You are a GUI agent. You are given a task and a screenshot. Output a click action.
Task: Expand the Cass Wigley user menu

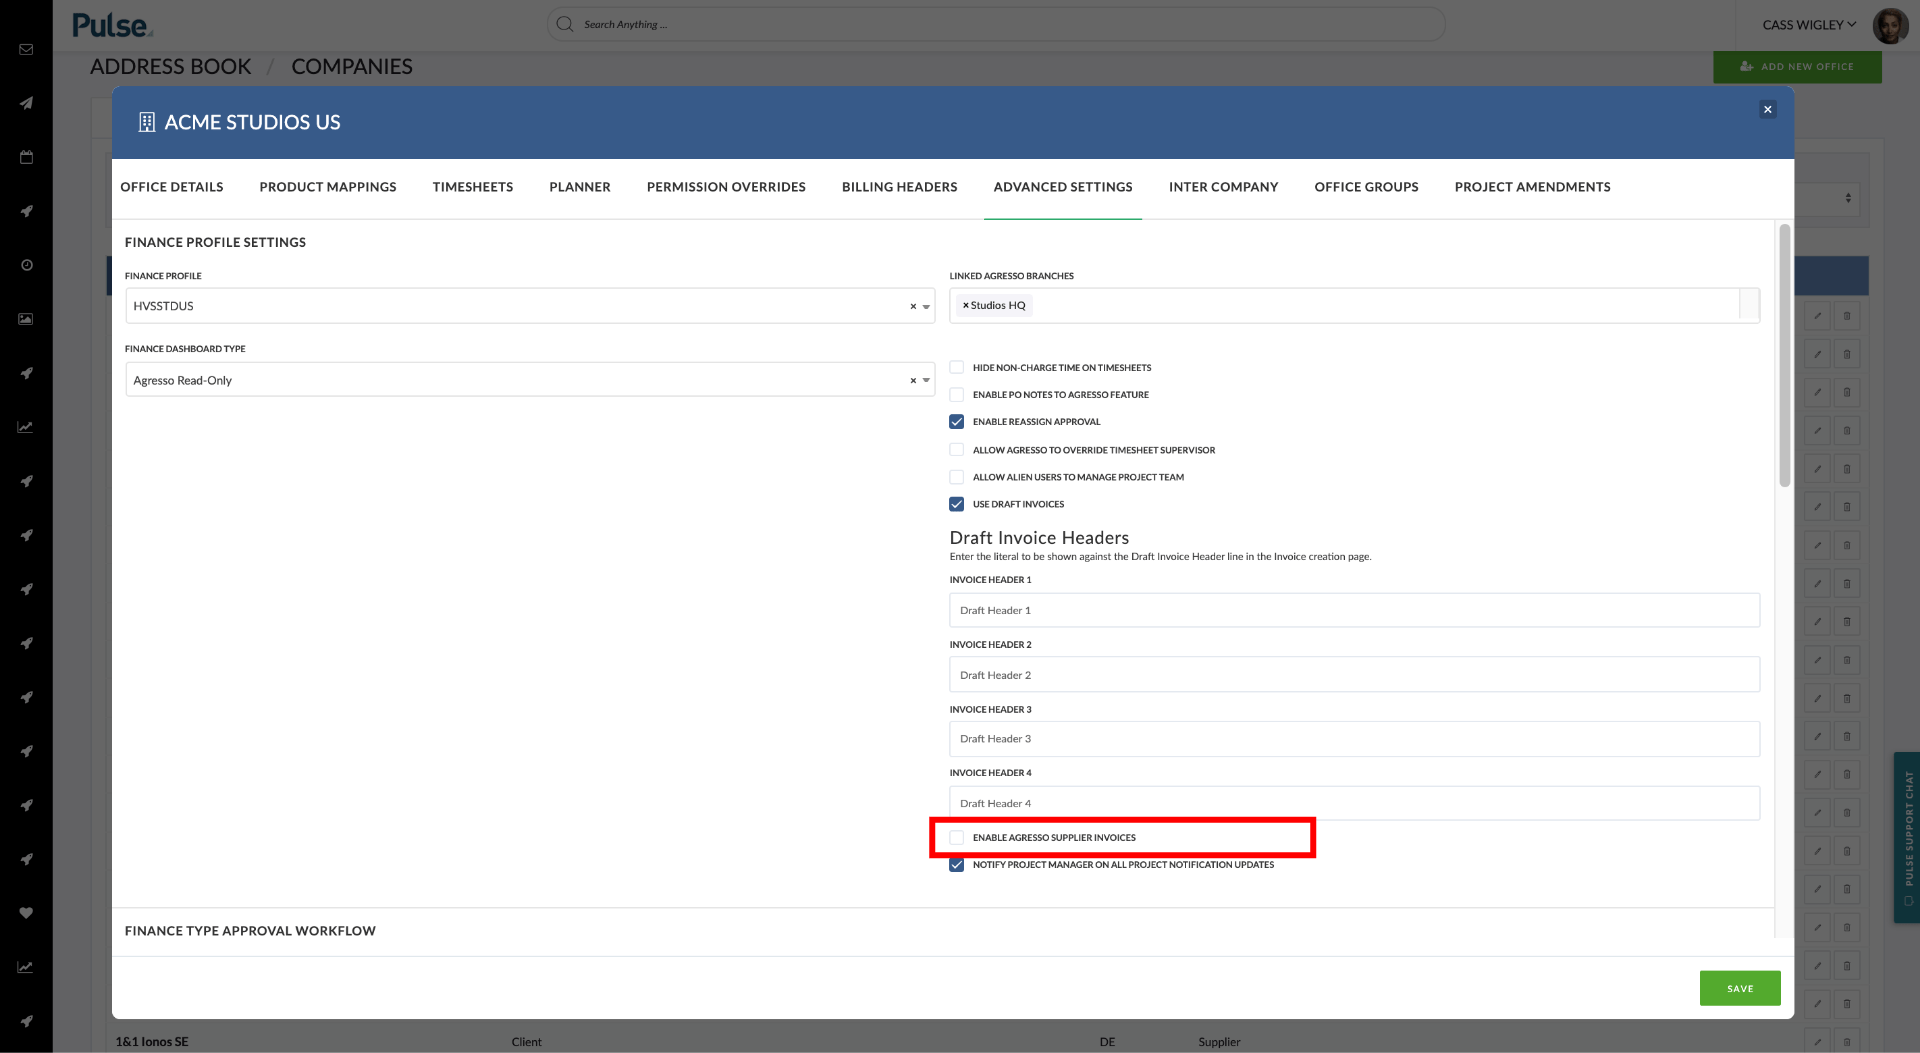1809,25
